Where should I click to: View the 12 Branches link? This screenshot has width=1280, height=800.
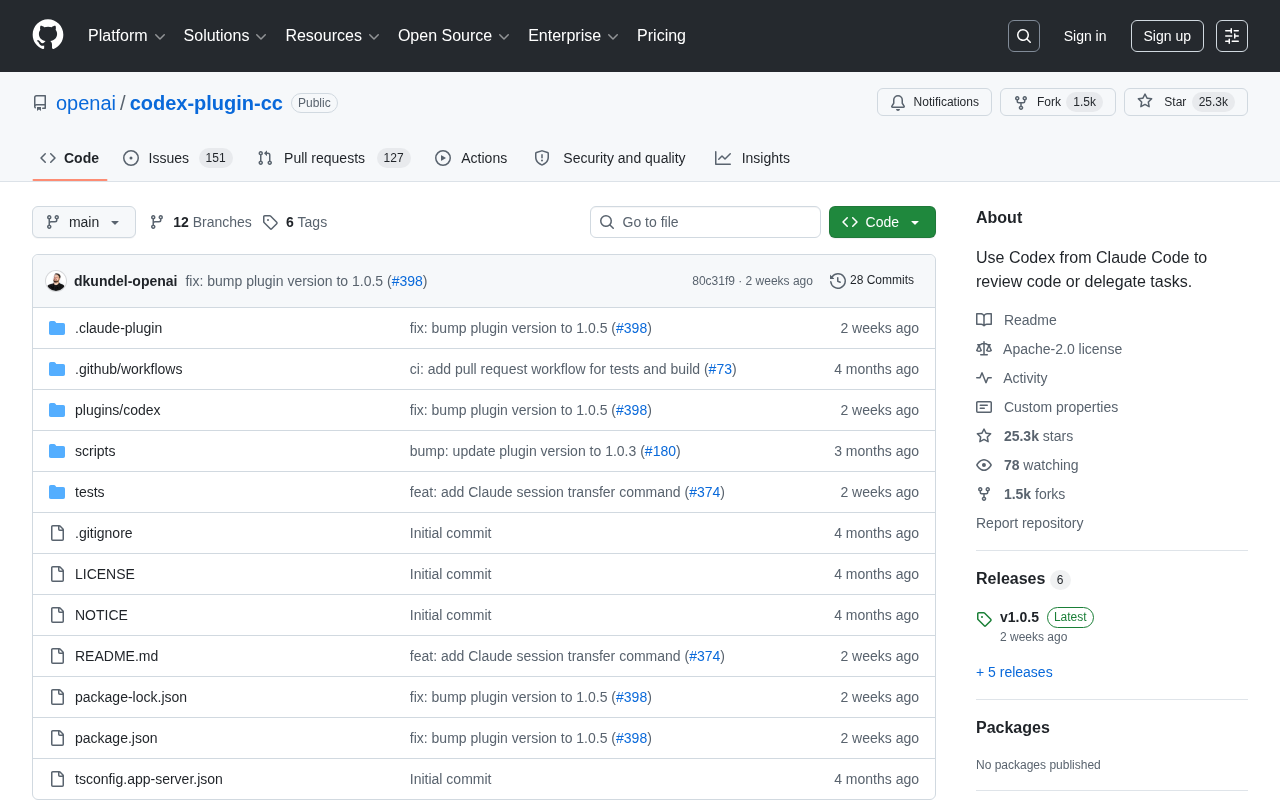(201, 222)
